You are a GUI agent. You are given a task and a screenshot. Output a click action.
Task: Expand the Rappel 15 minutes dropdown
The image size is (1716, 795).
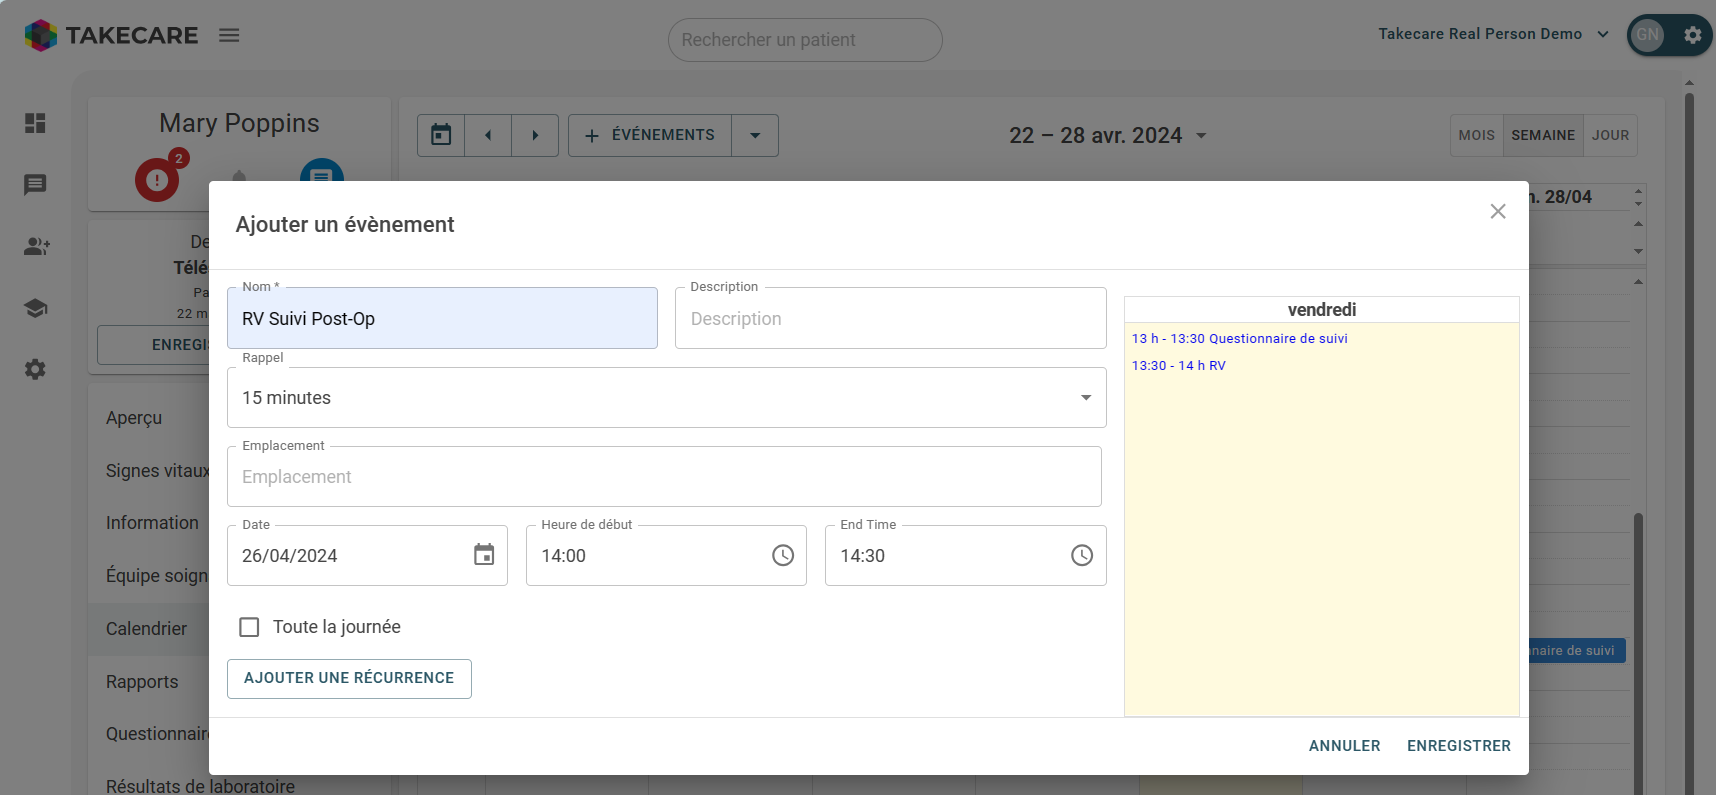pyautogui.click(x=1085, y=398)
